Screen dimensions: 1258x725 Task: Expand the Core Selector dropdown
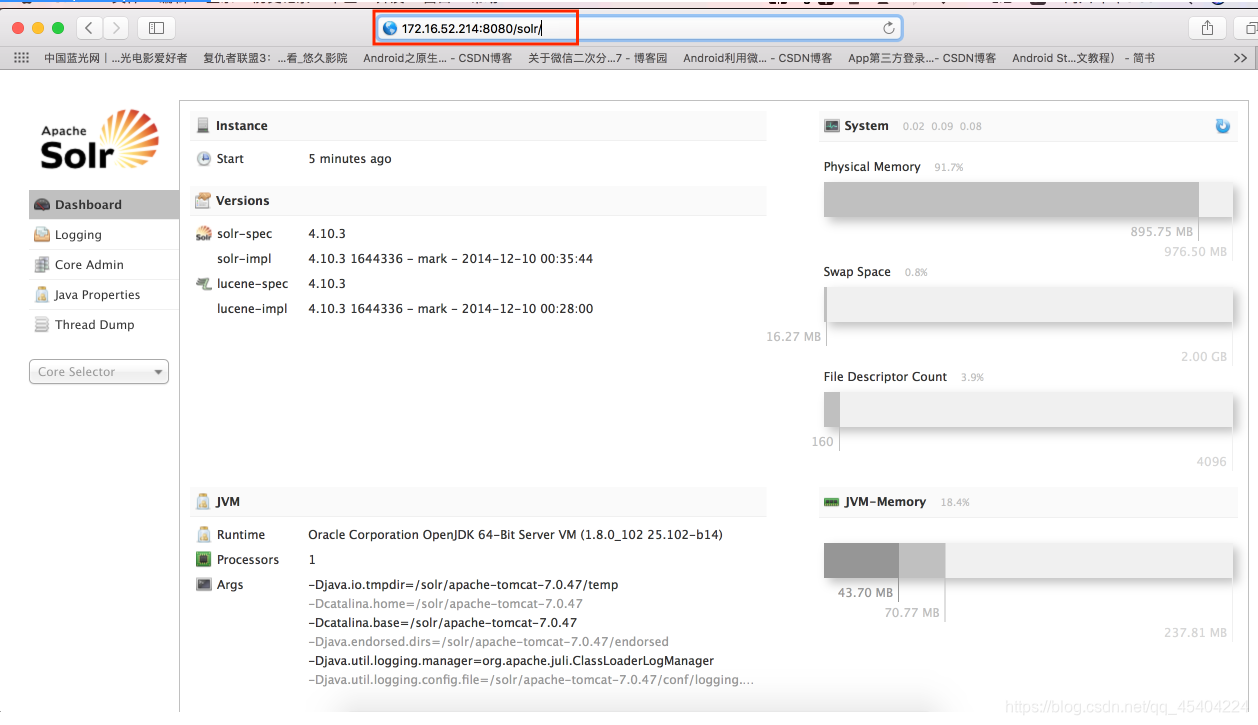[x=99, y=372]
